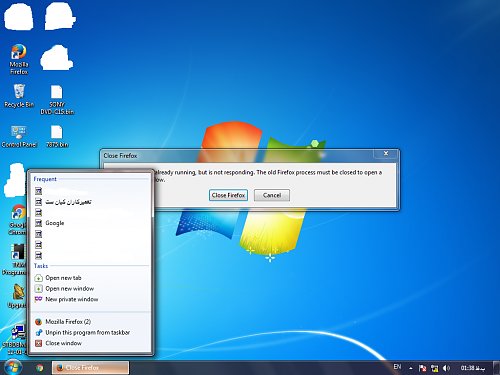
Task: Open Action Center flag icon in tray
Action: [422, 368]
